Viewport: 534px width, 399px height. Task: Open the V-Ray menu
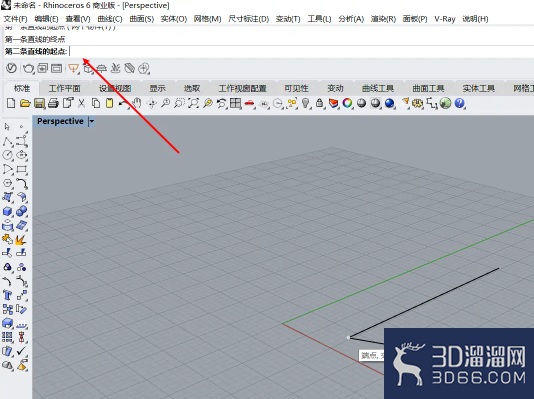coord(445,19)
